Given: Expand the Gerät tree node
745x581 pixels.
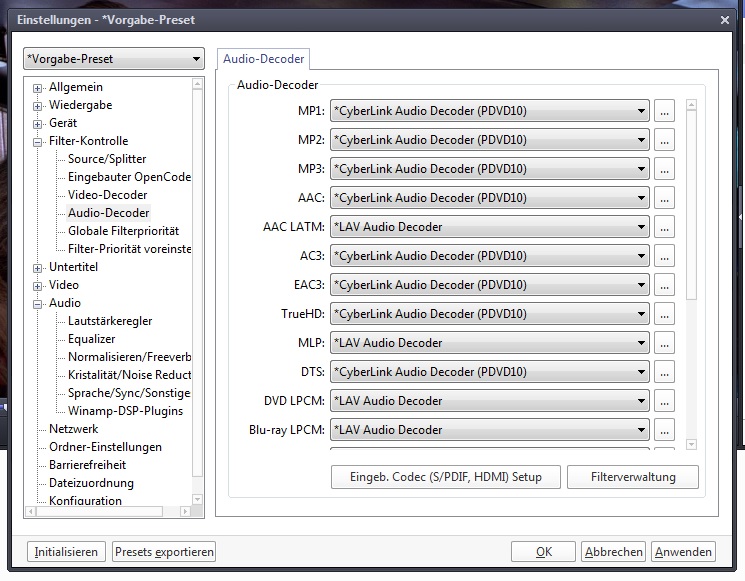Looking at the screenshot, I should click(x=37, y=124).
